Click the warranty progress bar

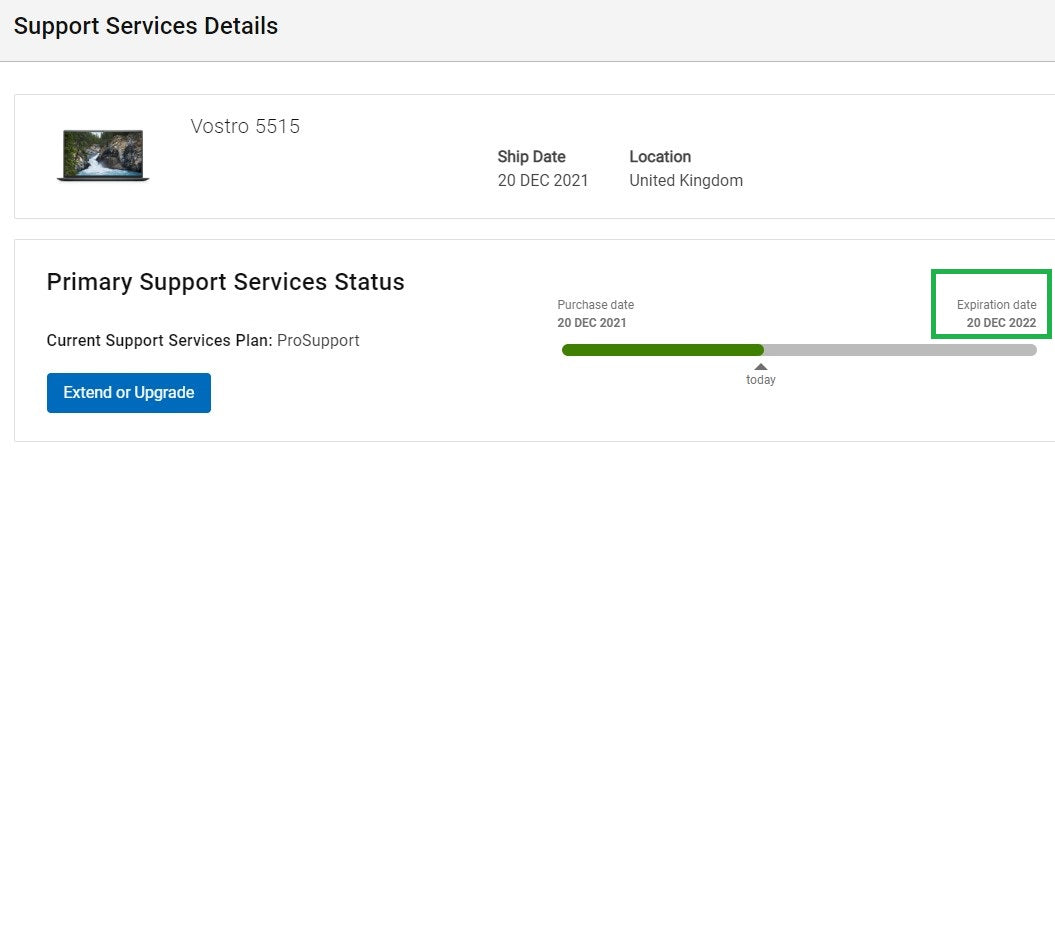click(799, 350)
